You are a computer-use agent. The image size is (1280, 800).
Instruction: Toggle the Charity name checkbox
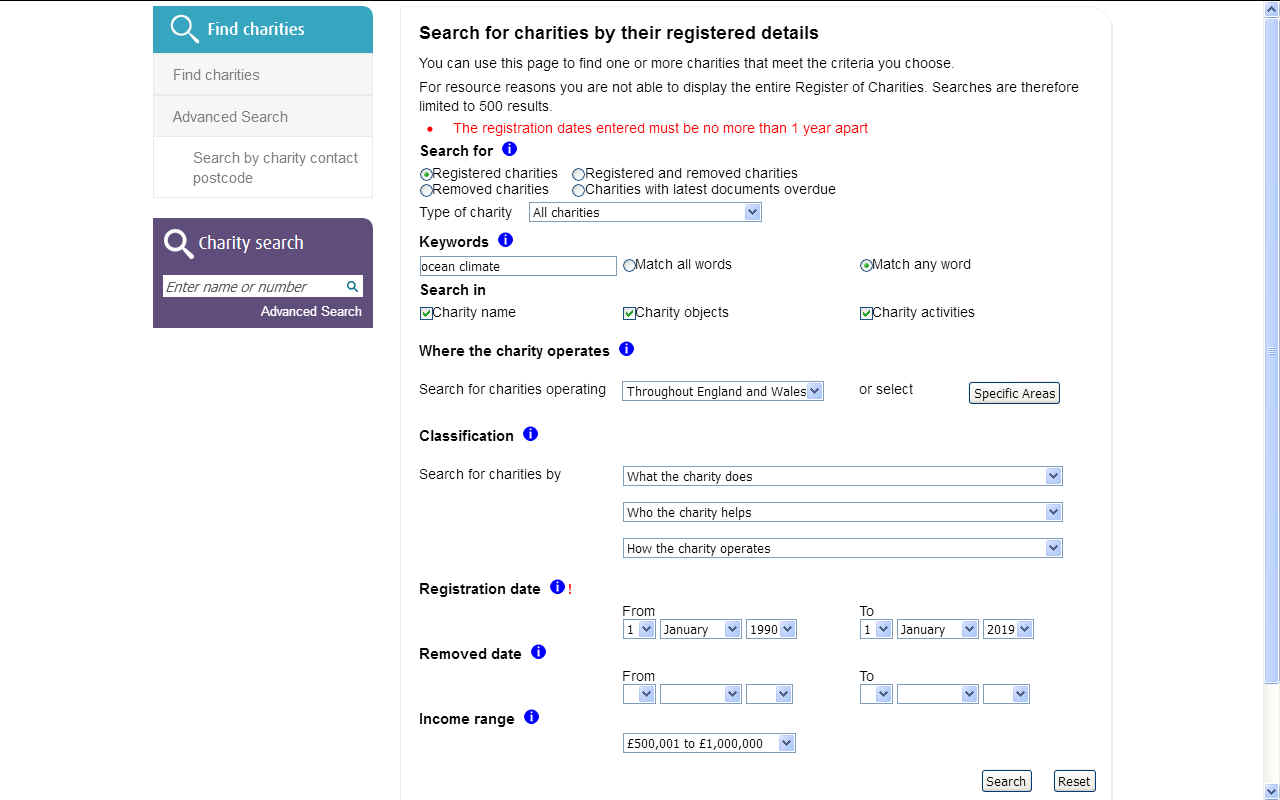426,313
